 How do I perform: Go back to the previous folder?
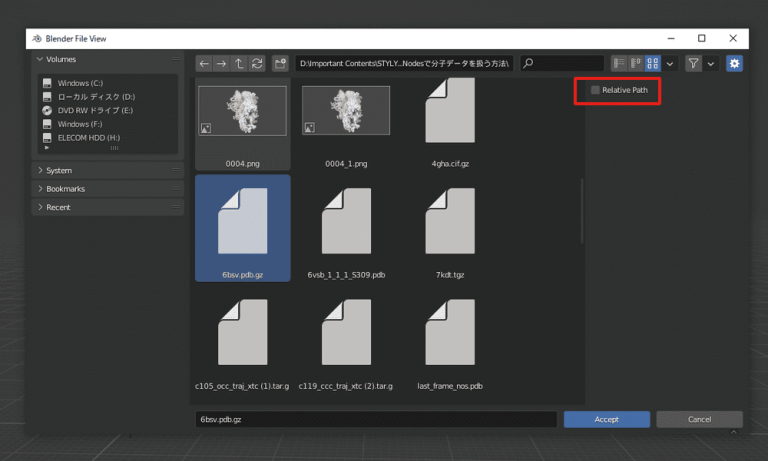[205, 64]
